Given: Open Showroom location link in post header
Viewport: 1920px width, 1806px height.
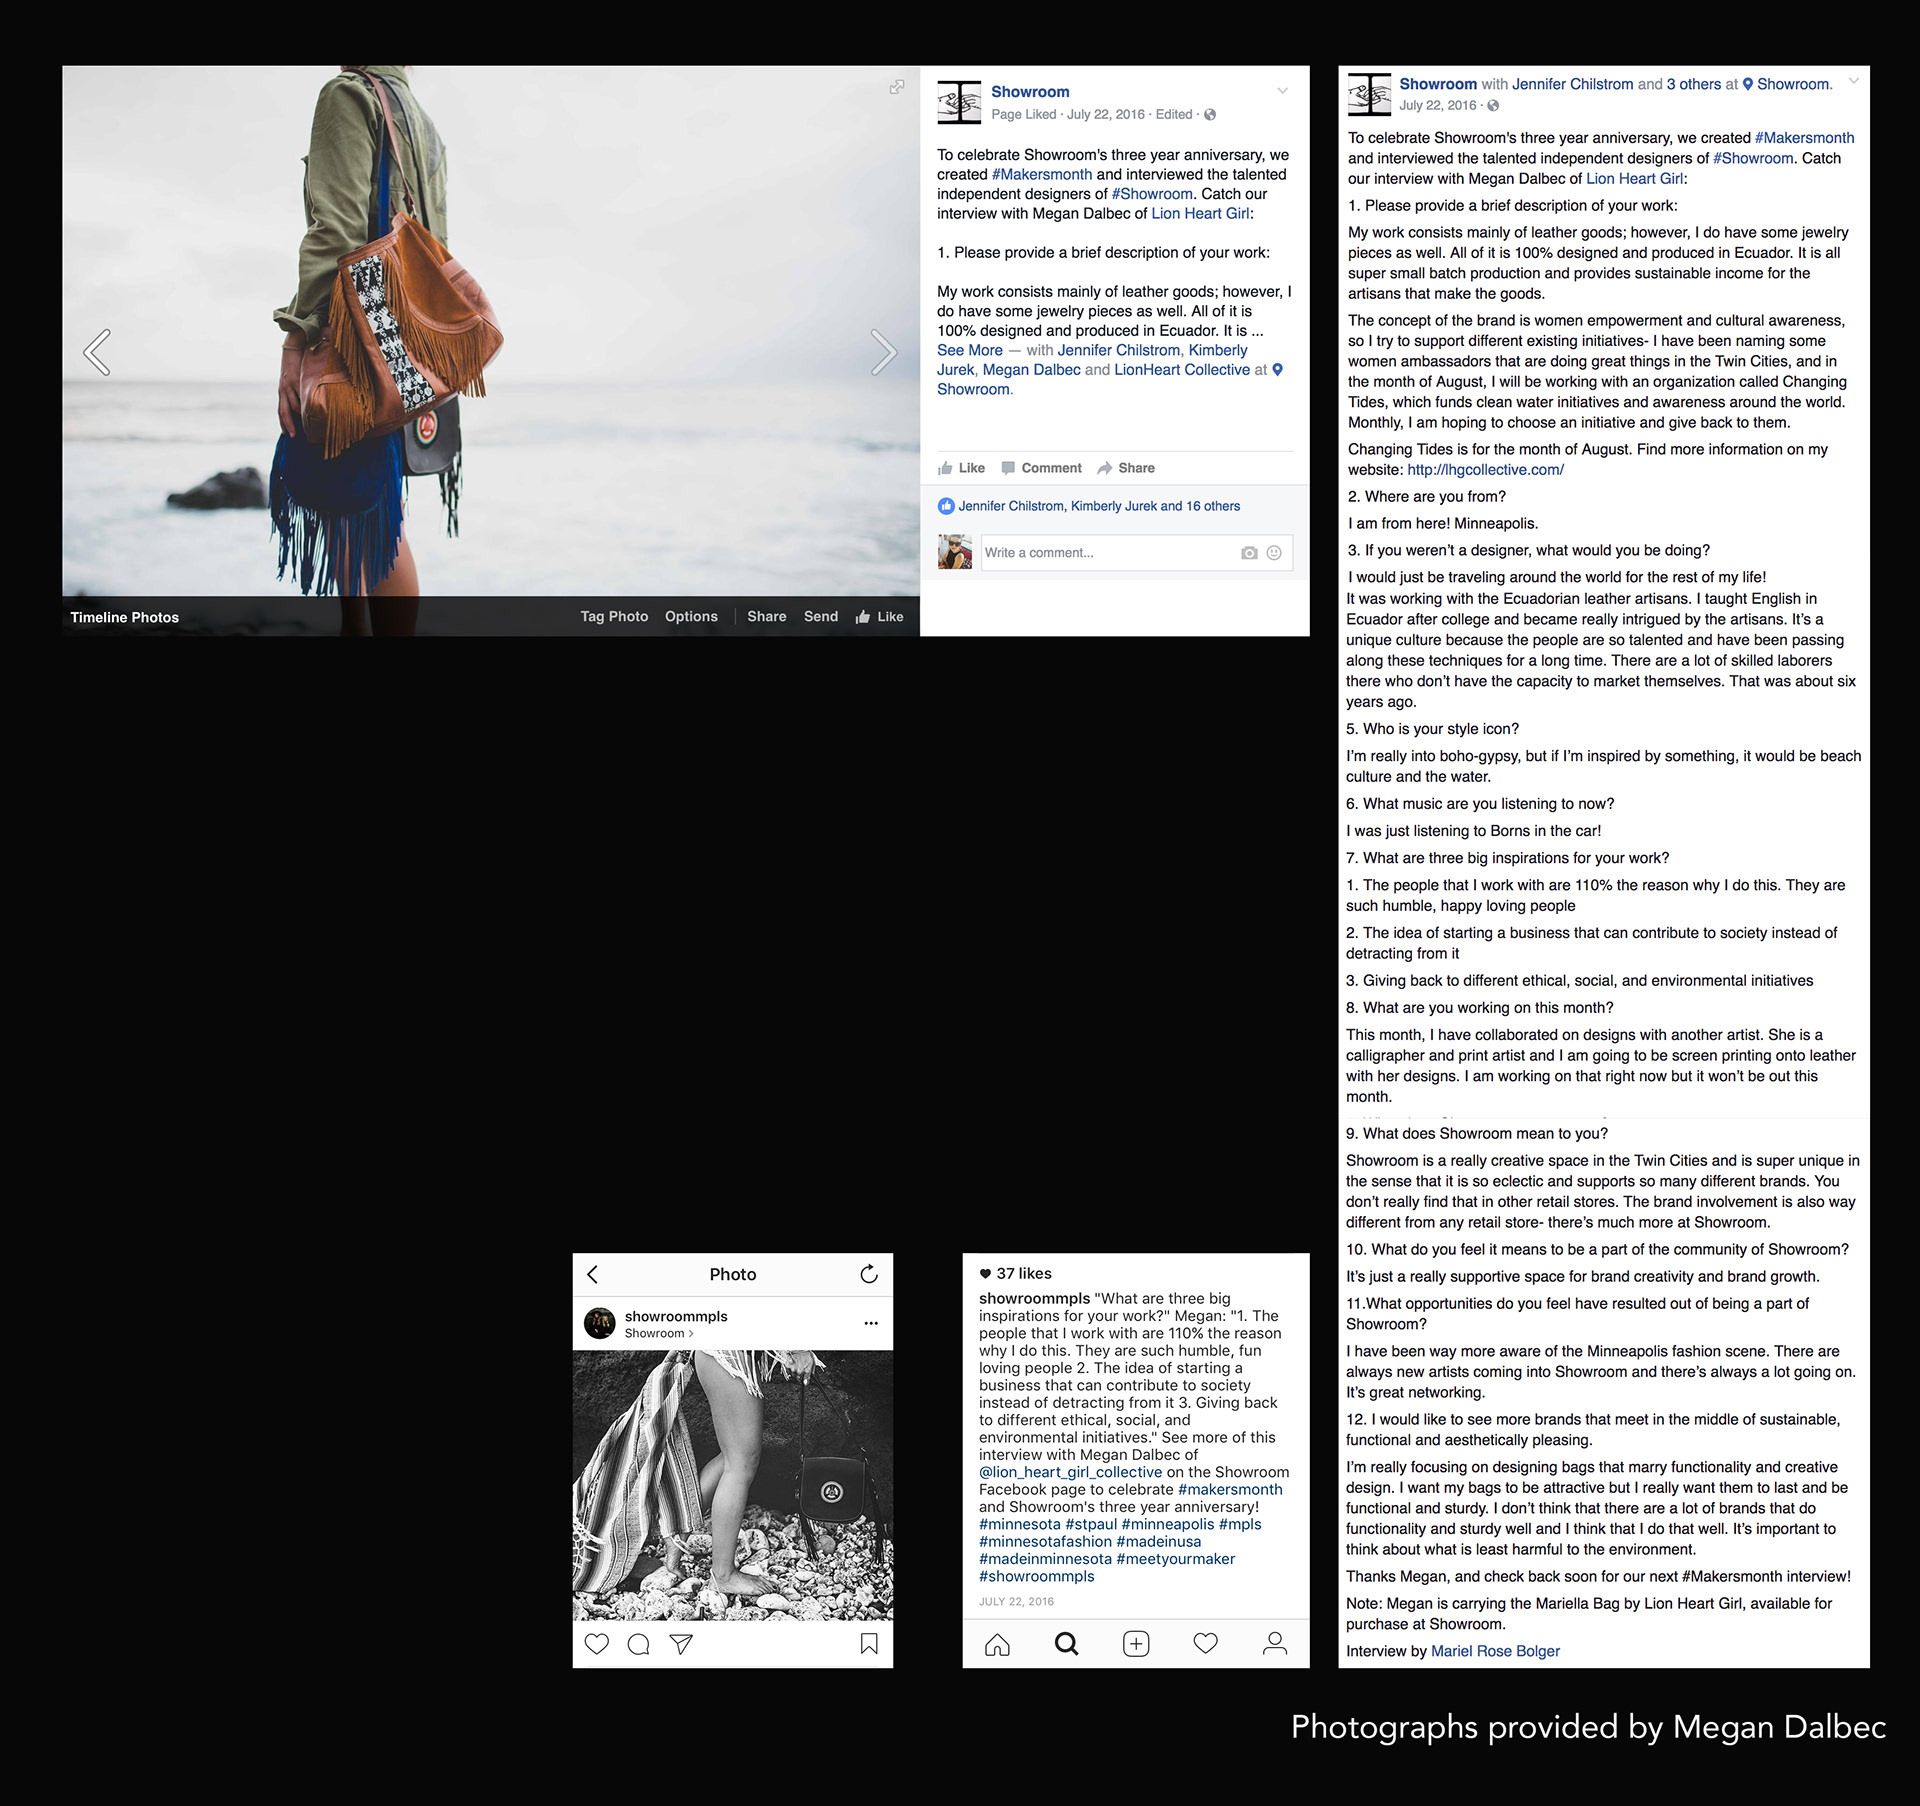Looking at the screenshot, I should (1787, 84).
